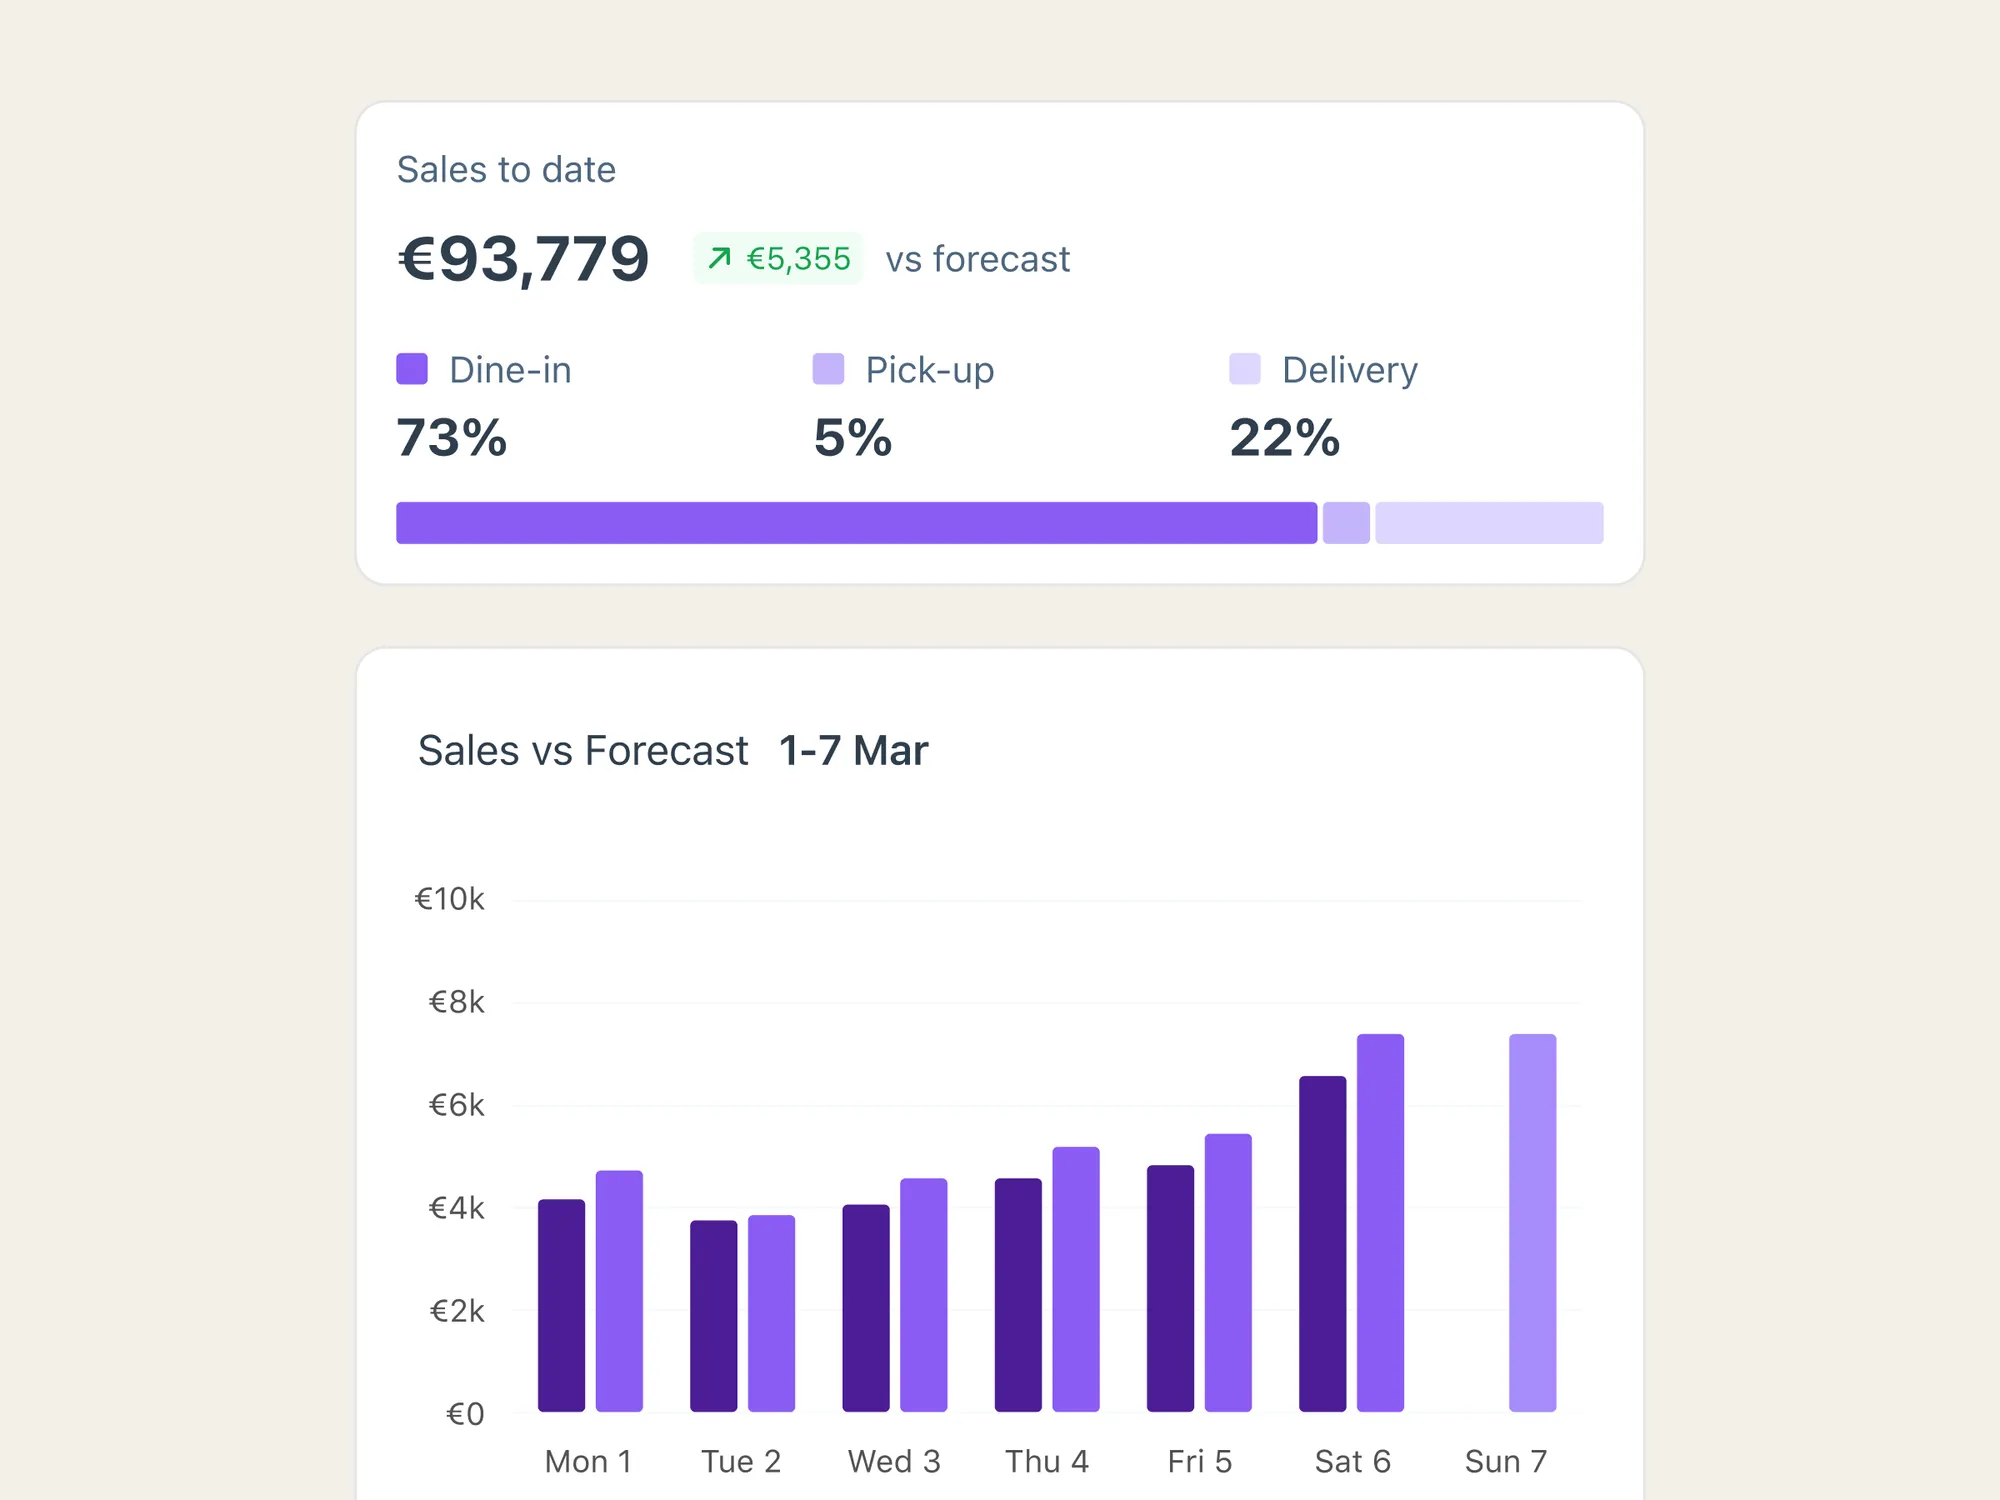Select the Dine-in segment of progress bar

[856, 523]
